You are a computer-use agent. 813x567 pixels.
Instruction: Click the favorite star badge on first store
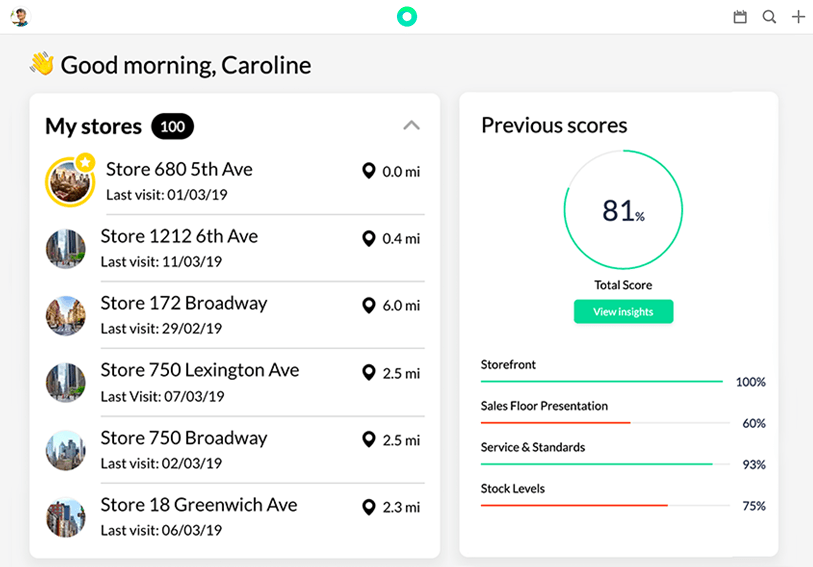pyautogui.click(x=85, y=163)
